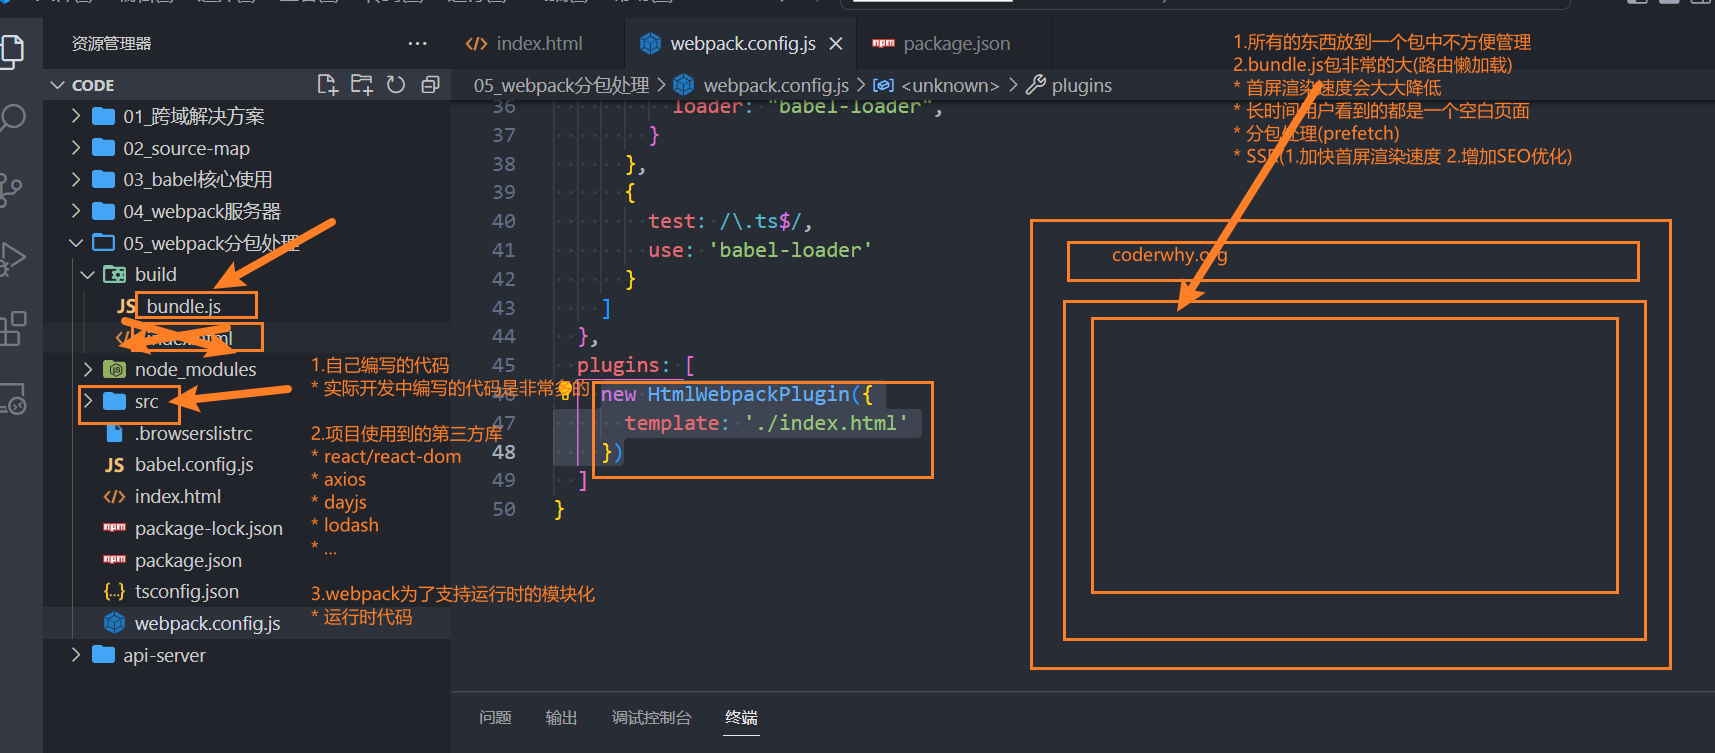The height and width of the screenshot is (753, 1715).
Task: Click the 'babel-loader' string on line 41
Action: tap(790, 250)
